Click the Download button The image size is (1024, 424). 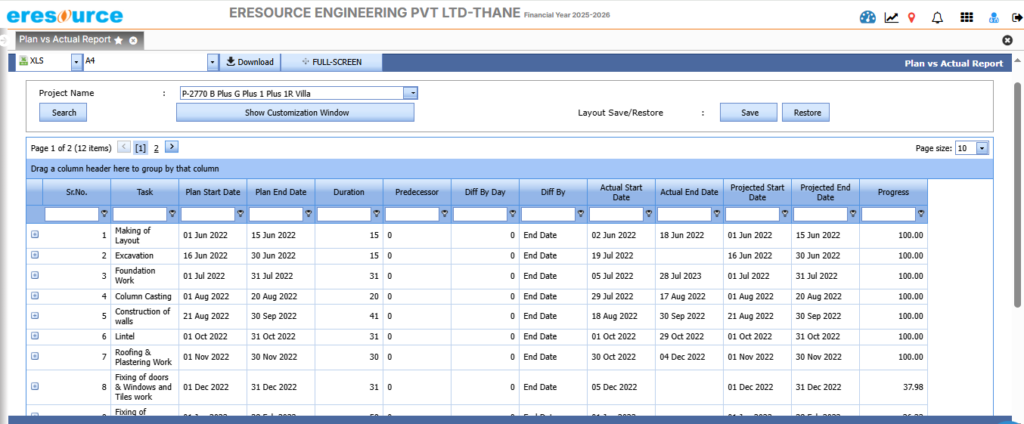click(249, 62)
